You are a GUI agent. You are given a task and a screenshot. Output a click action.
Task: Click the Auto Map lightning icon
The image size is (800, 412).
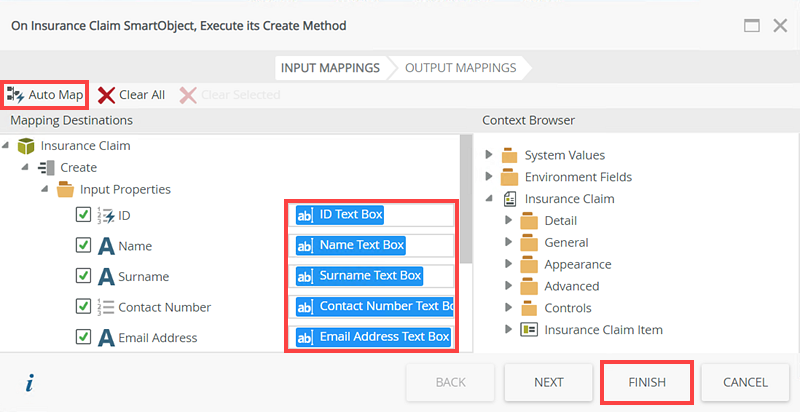point(15,95)
